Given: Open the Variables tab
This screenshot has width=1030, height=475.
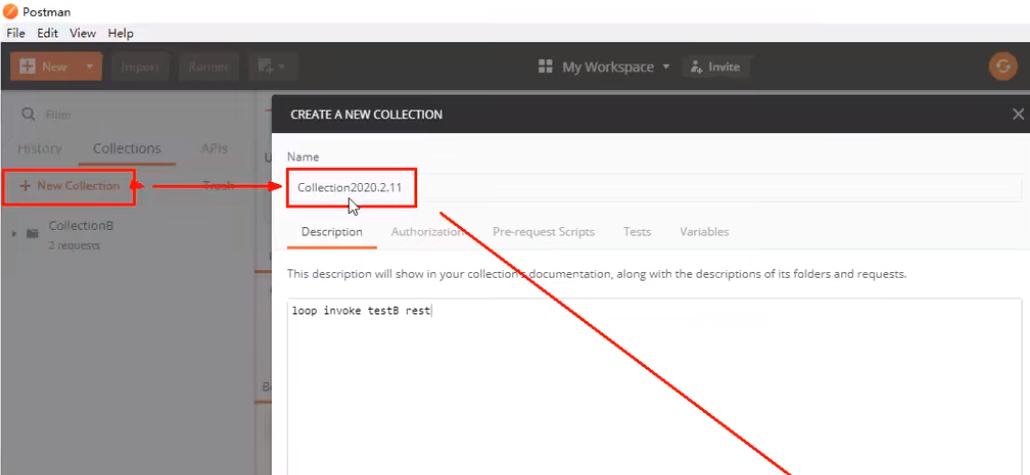Looking at the screenshot, I should (704, 232).
